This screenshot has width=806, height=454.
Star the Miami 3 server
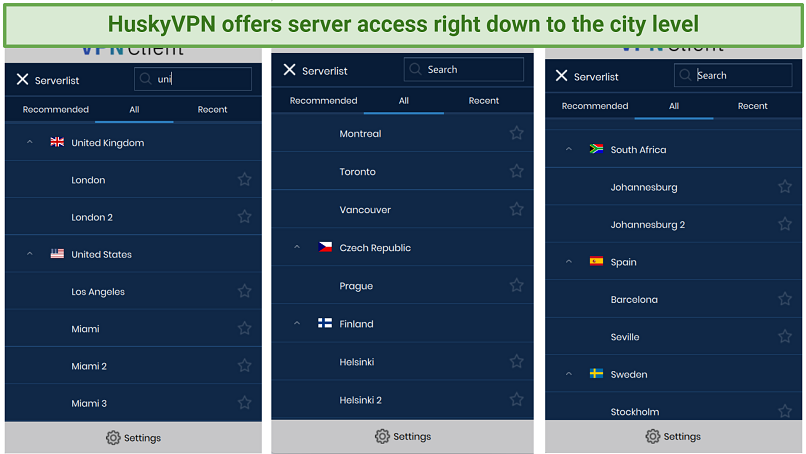click(245, 403)
